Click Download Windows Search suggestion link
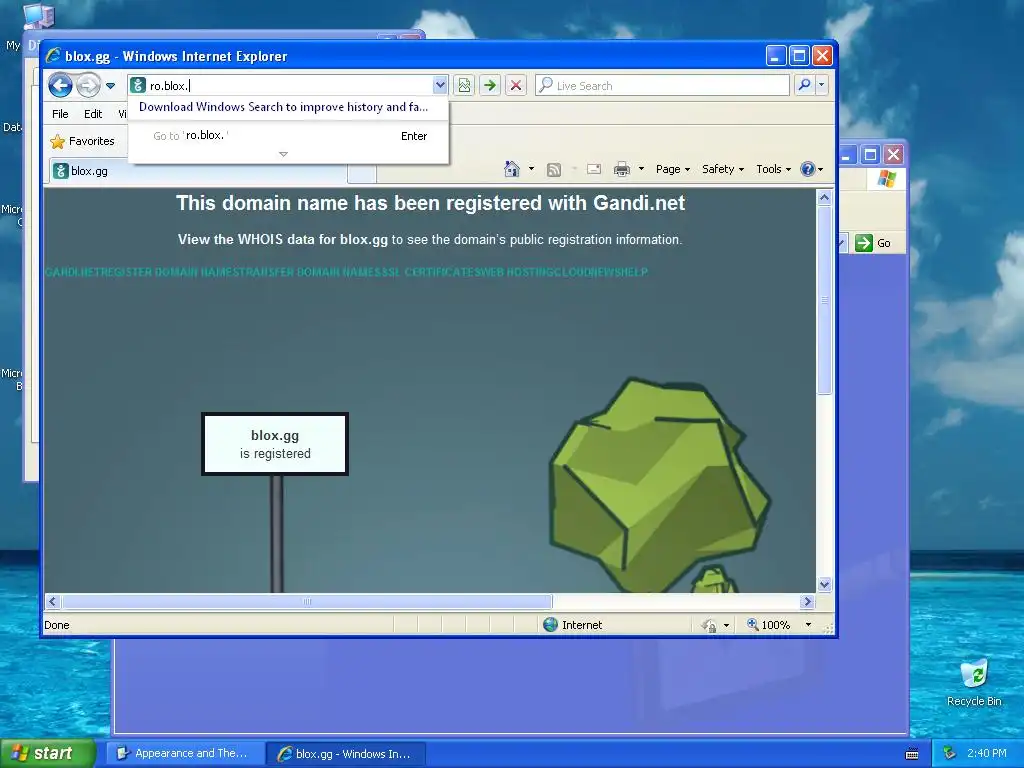The image size is (1024, 768). [x=283, y=107]
